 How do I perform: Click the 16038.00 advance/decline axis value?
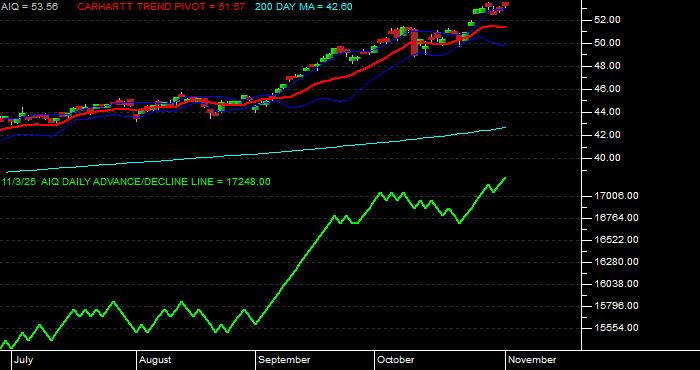click(x=616, y=284)
